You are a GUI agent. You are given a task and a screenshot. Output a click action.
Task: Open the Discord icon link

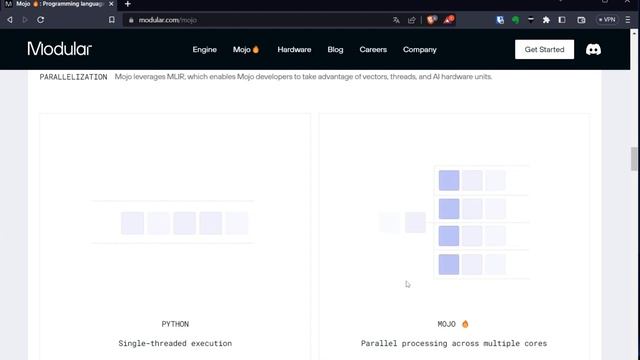[593, 49]
